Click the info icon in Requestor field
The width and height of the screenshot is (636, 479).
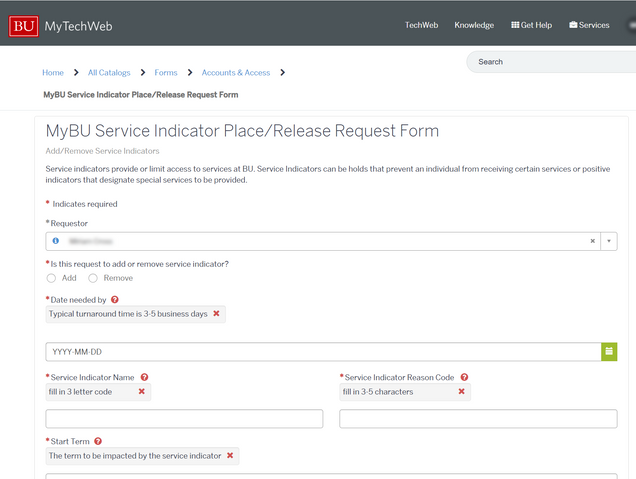(x=56, y=241)
